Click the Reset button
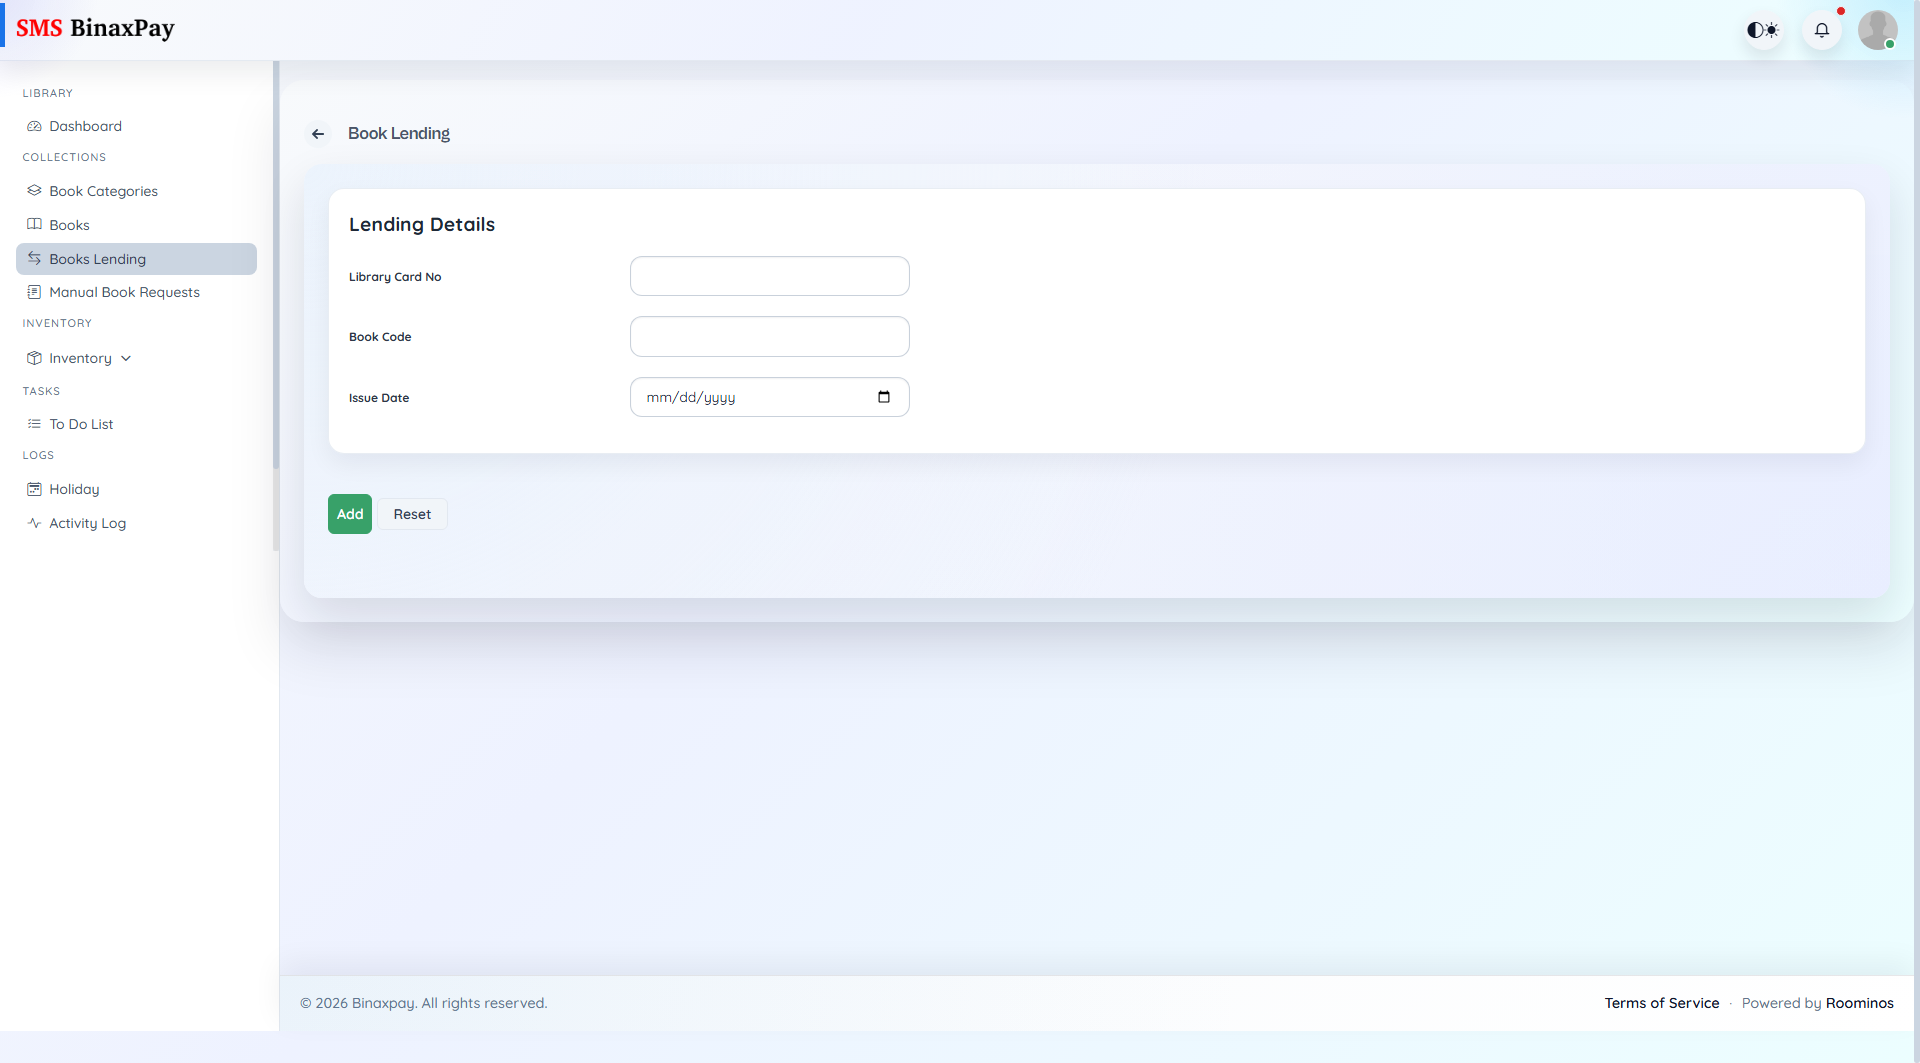 (x=412, y=513)
